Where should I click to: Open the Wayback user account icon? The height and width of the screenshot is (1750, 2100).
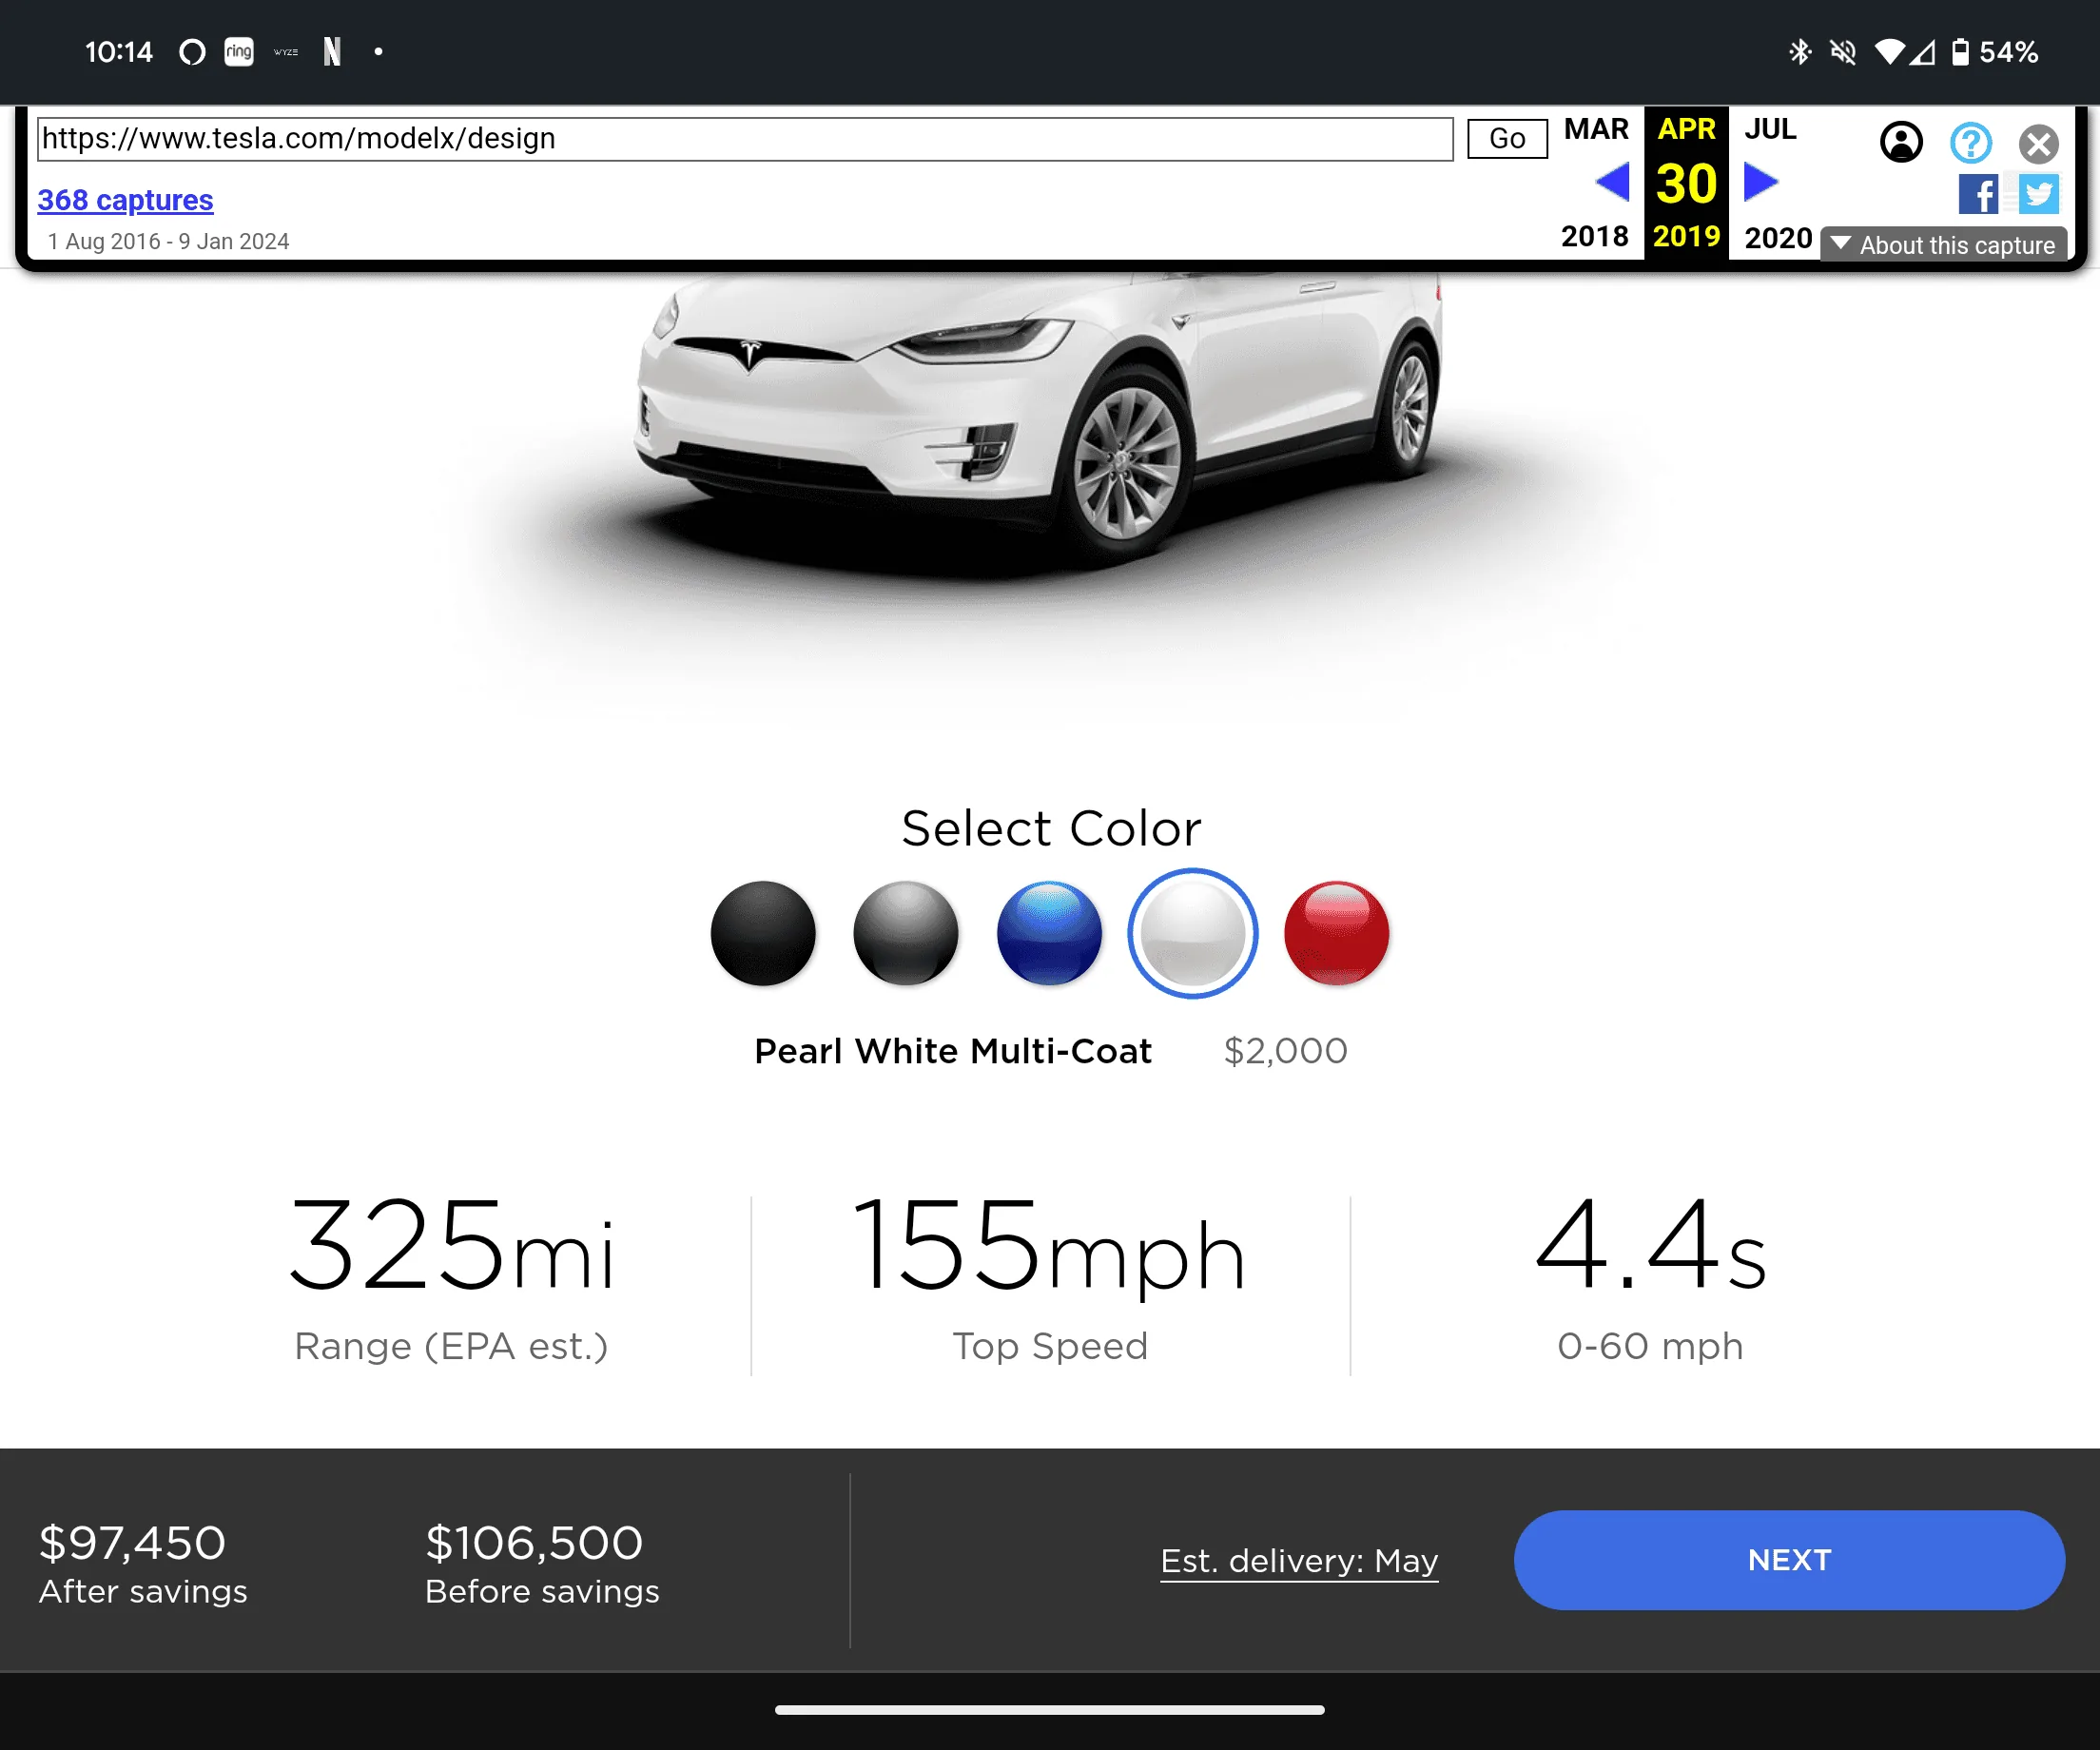[x=1901, y=142]
